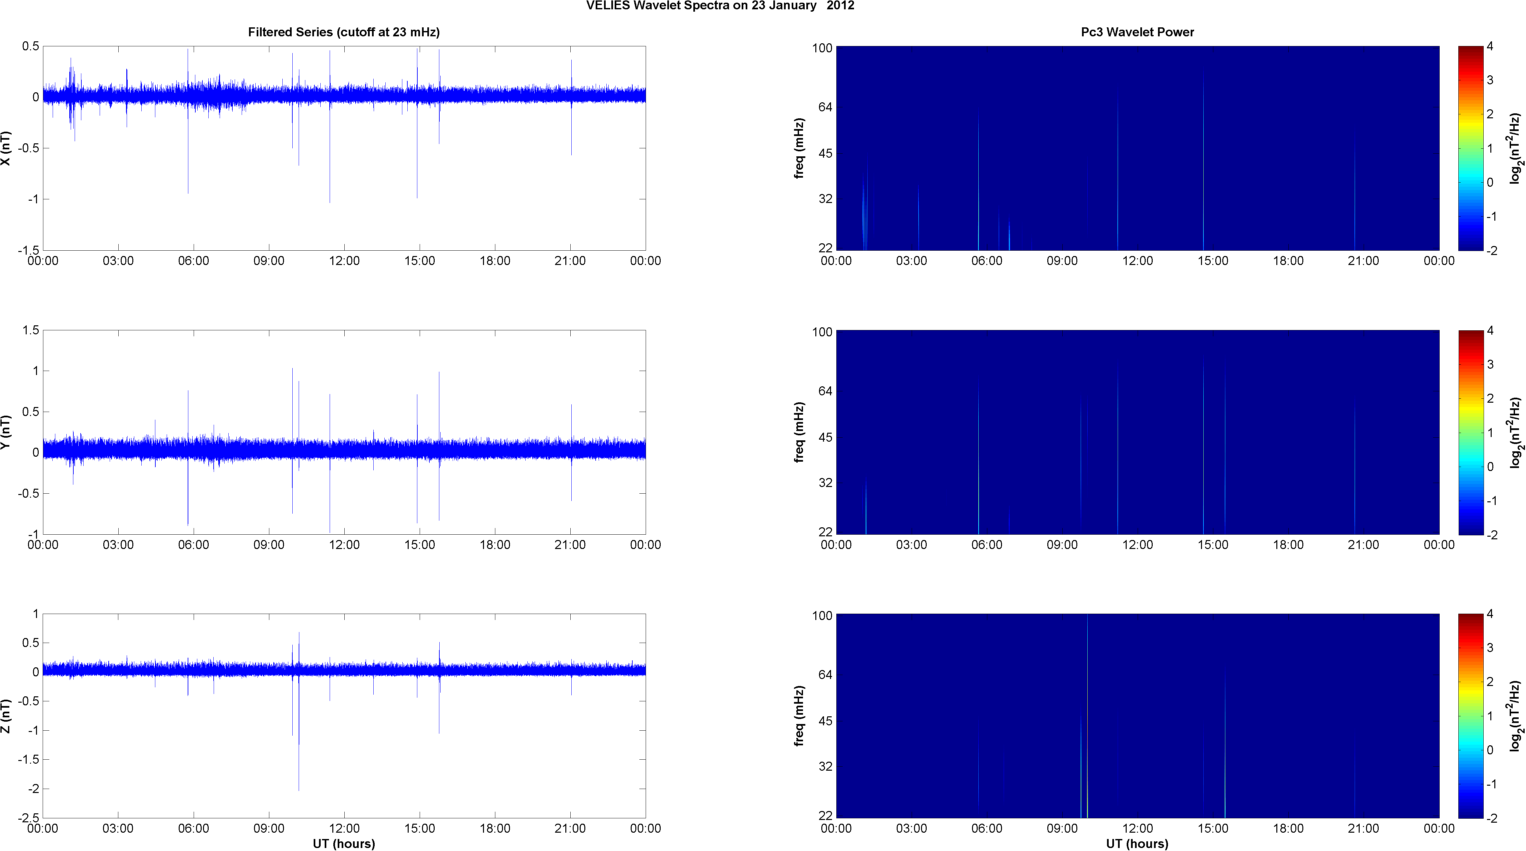Click the 'freq (mHz)' label of top spectrogram

800,148
